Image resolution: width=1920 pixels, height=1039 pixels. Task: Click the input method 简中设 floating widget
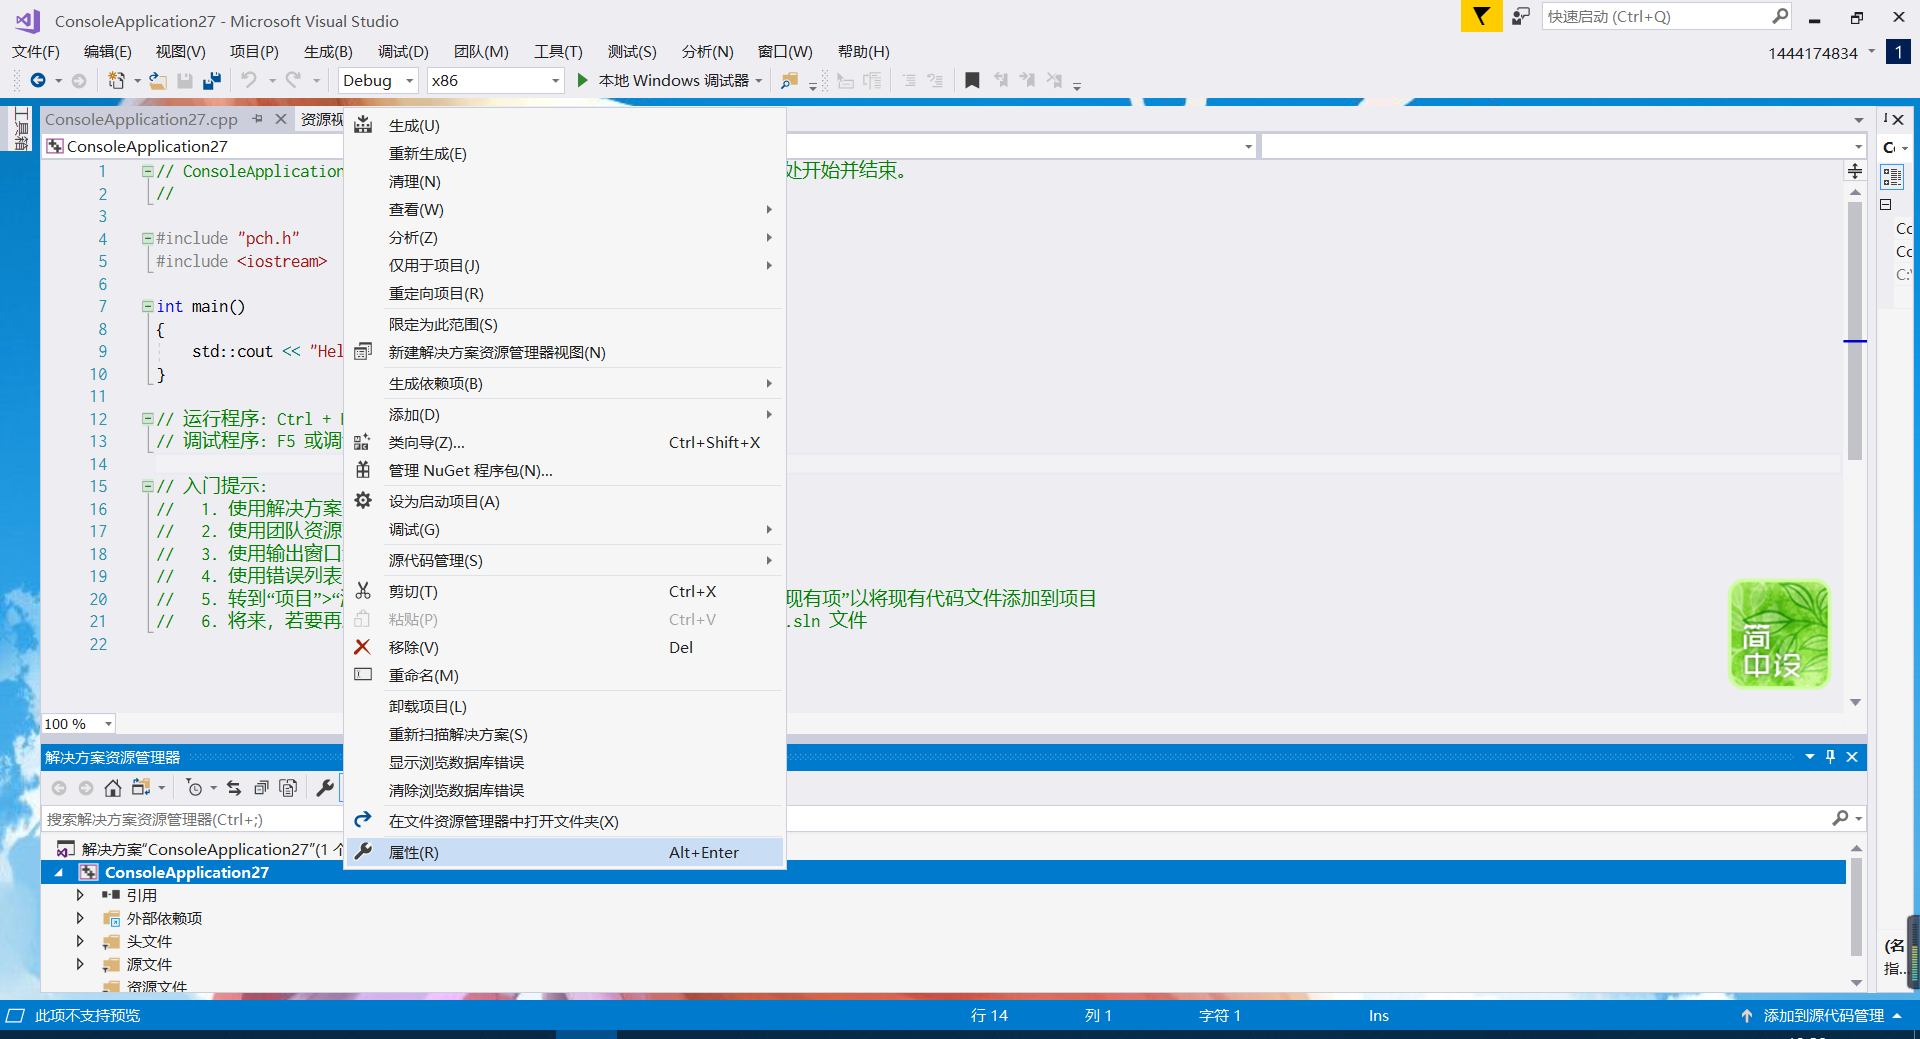click(x=1780, y=634)
